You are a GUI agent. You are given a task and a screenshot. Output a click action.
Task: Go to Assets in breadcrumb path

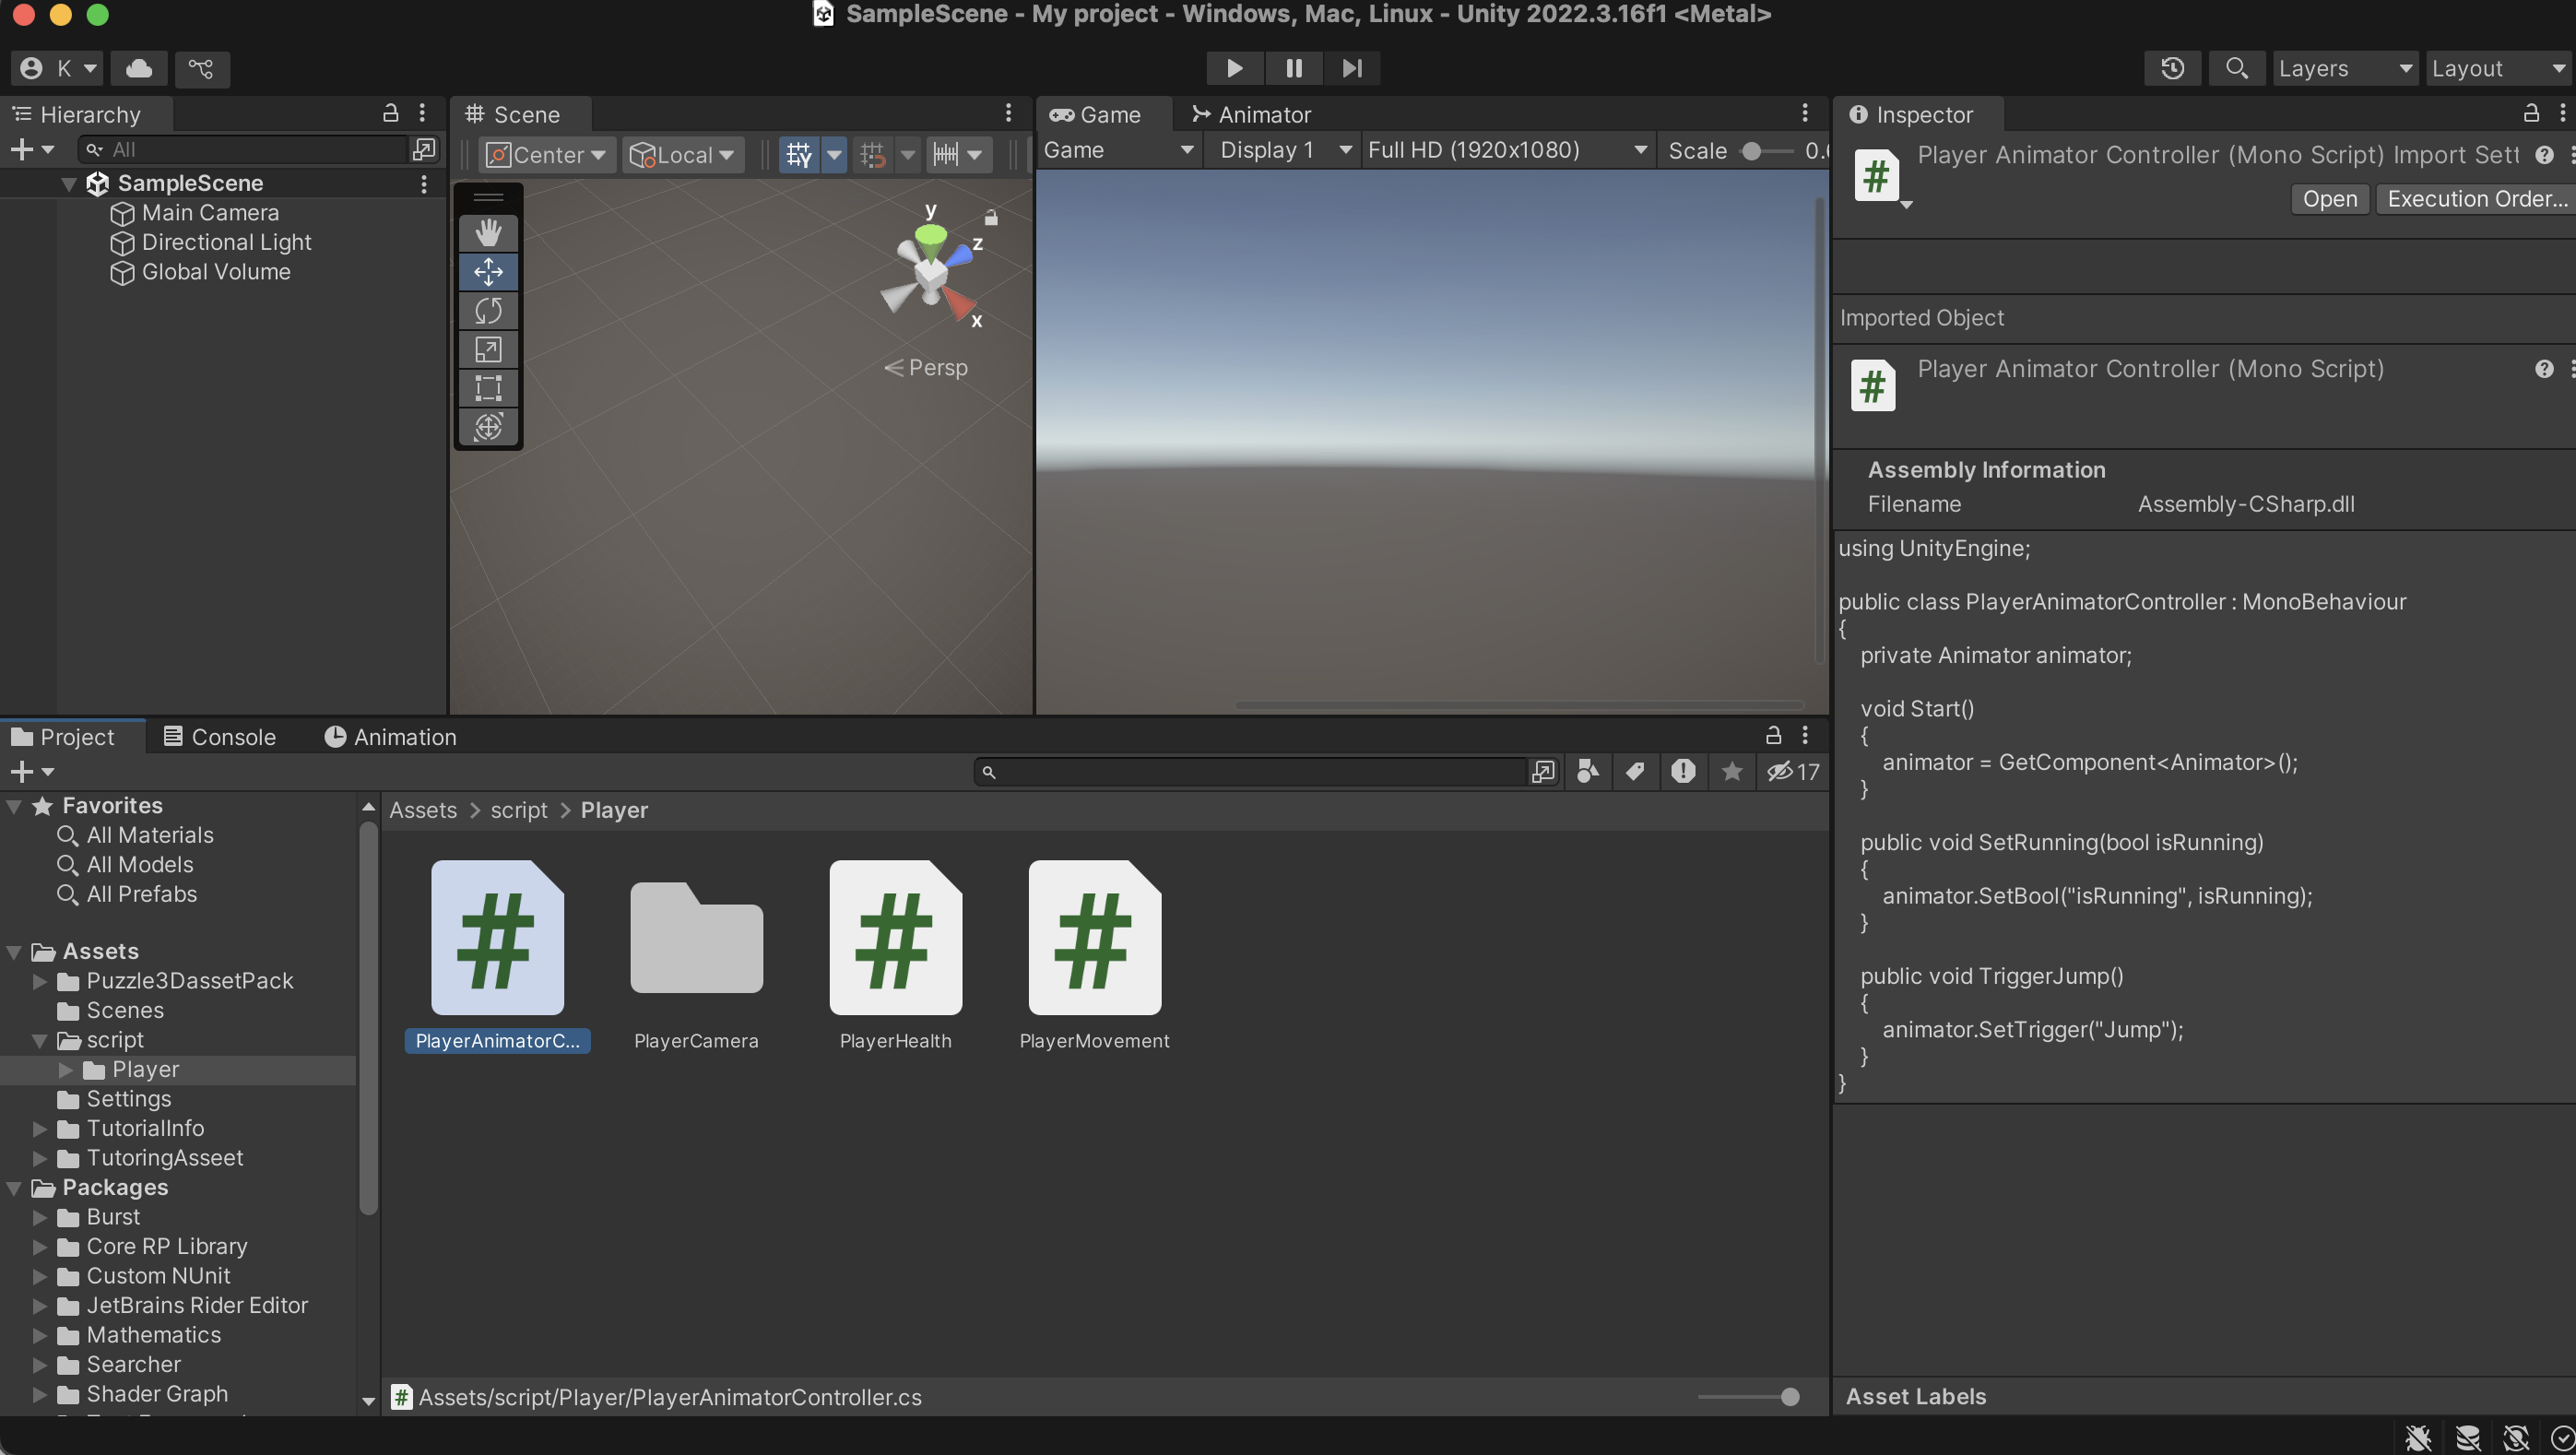(423, 810)
